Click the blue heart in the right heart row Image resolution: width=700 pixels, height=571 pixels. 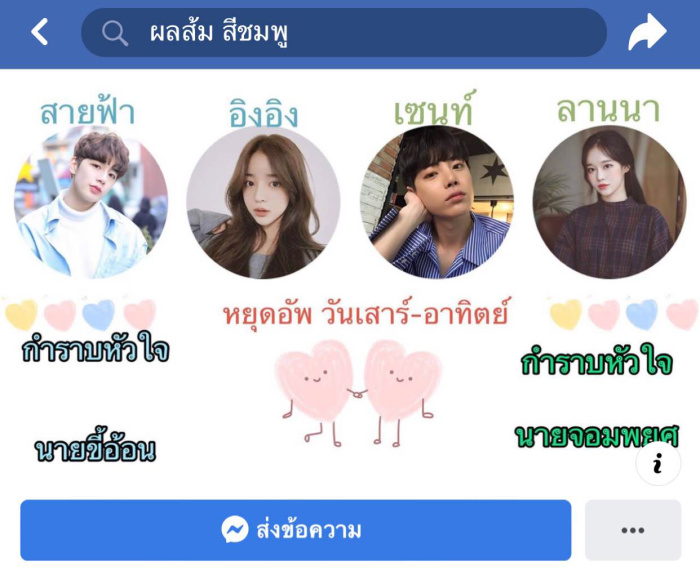coord(642,313)
